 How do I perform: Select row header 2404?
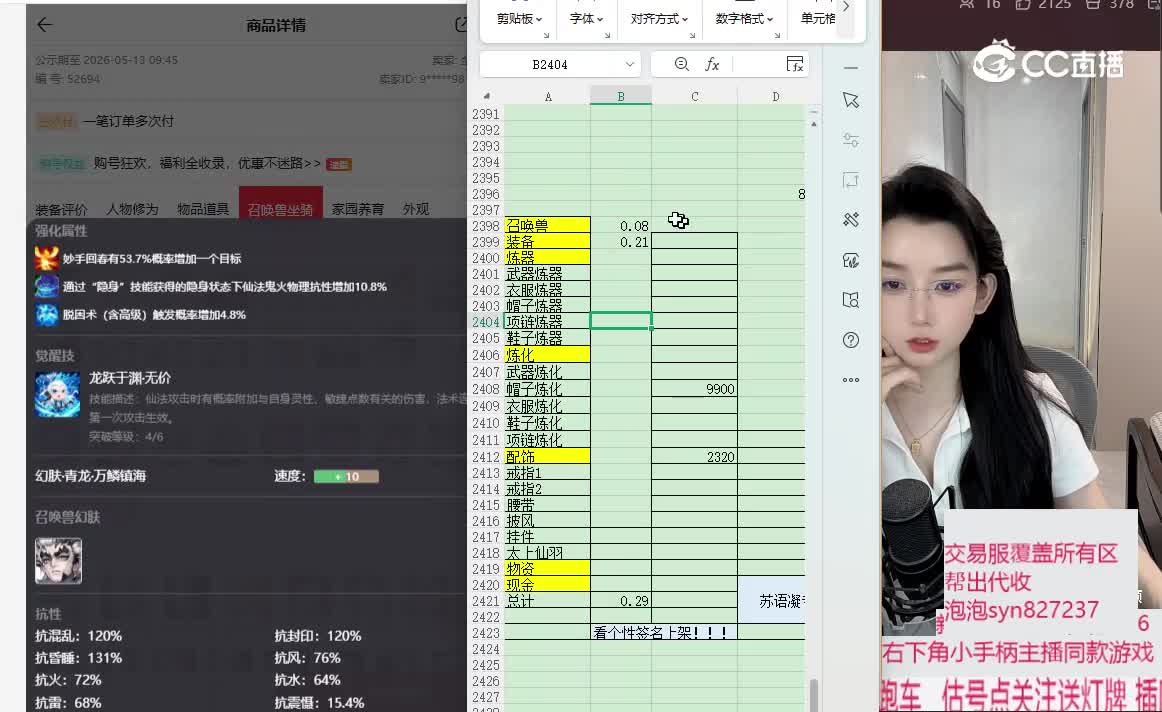(486, 322)
